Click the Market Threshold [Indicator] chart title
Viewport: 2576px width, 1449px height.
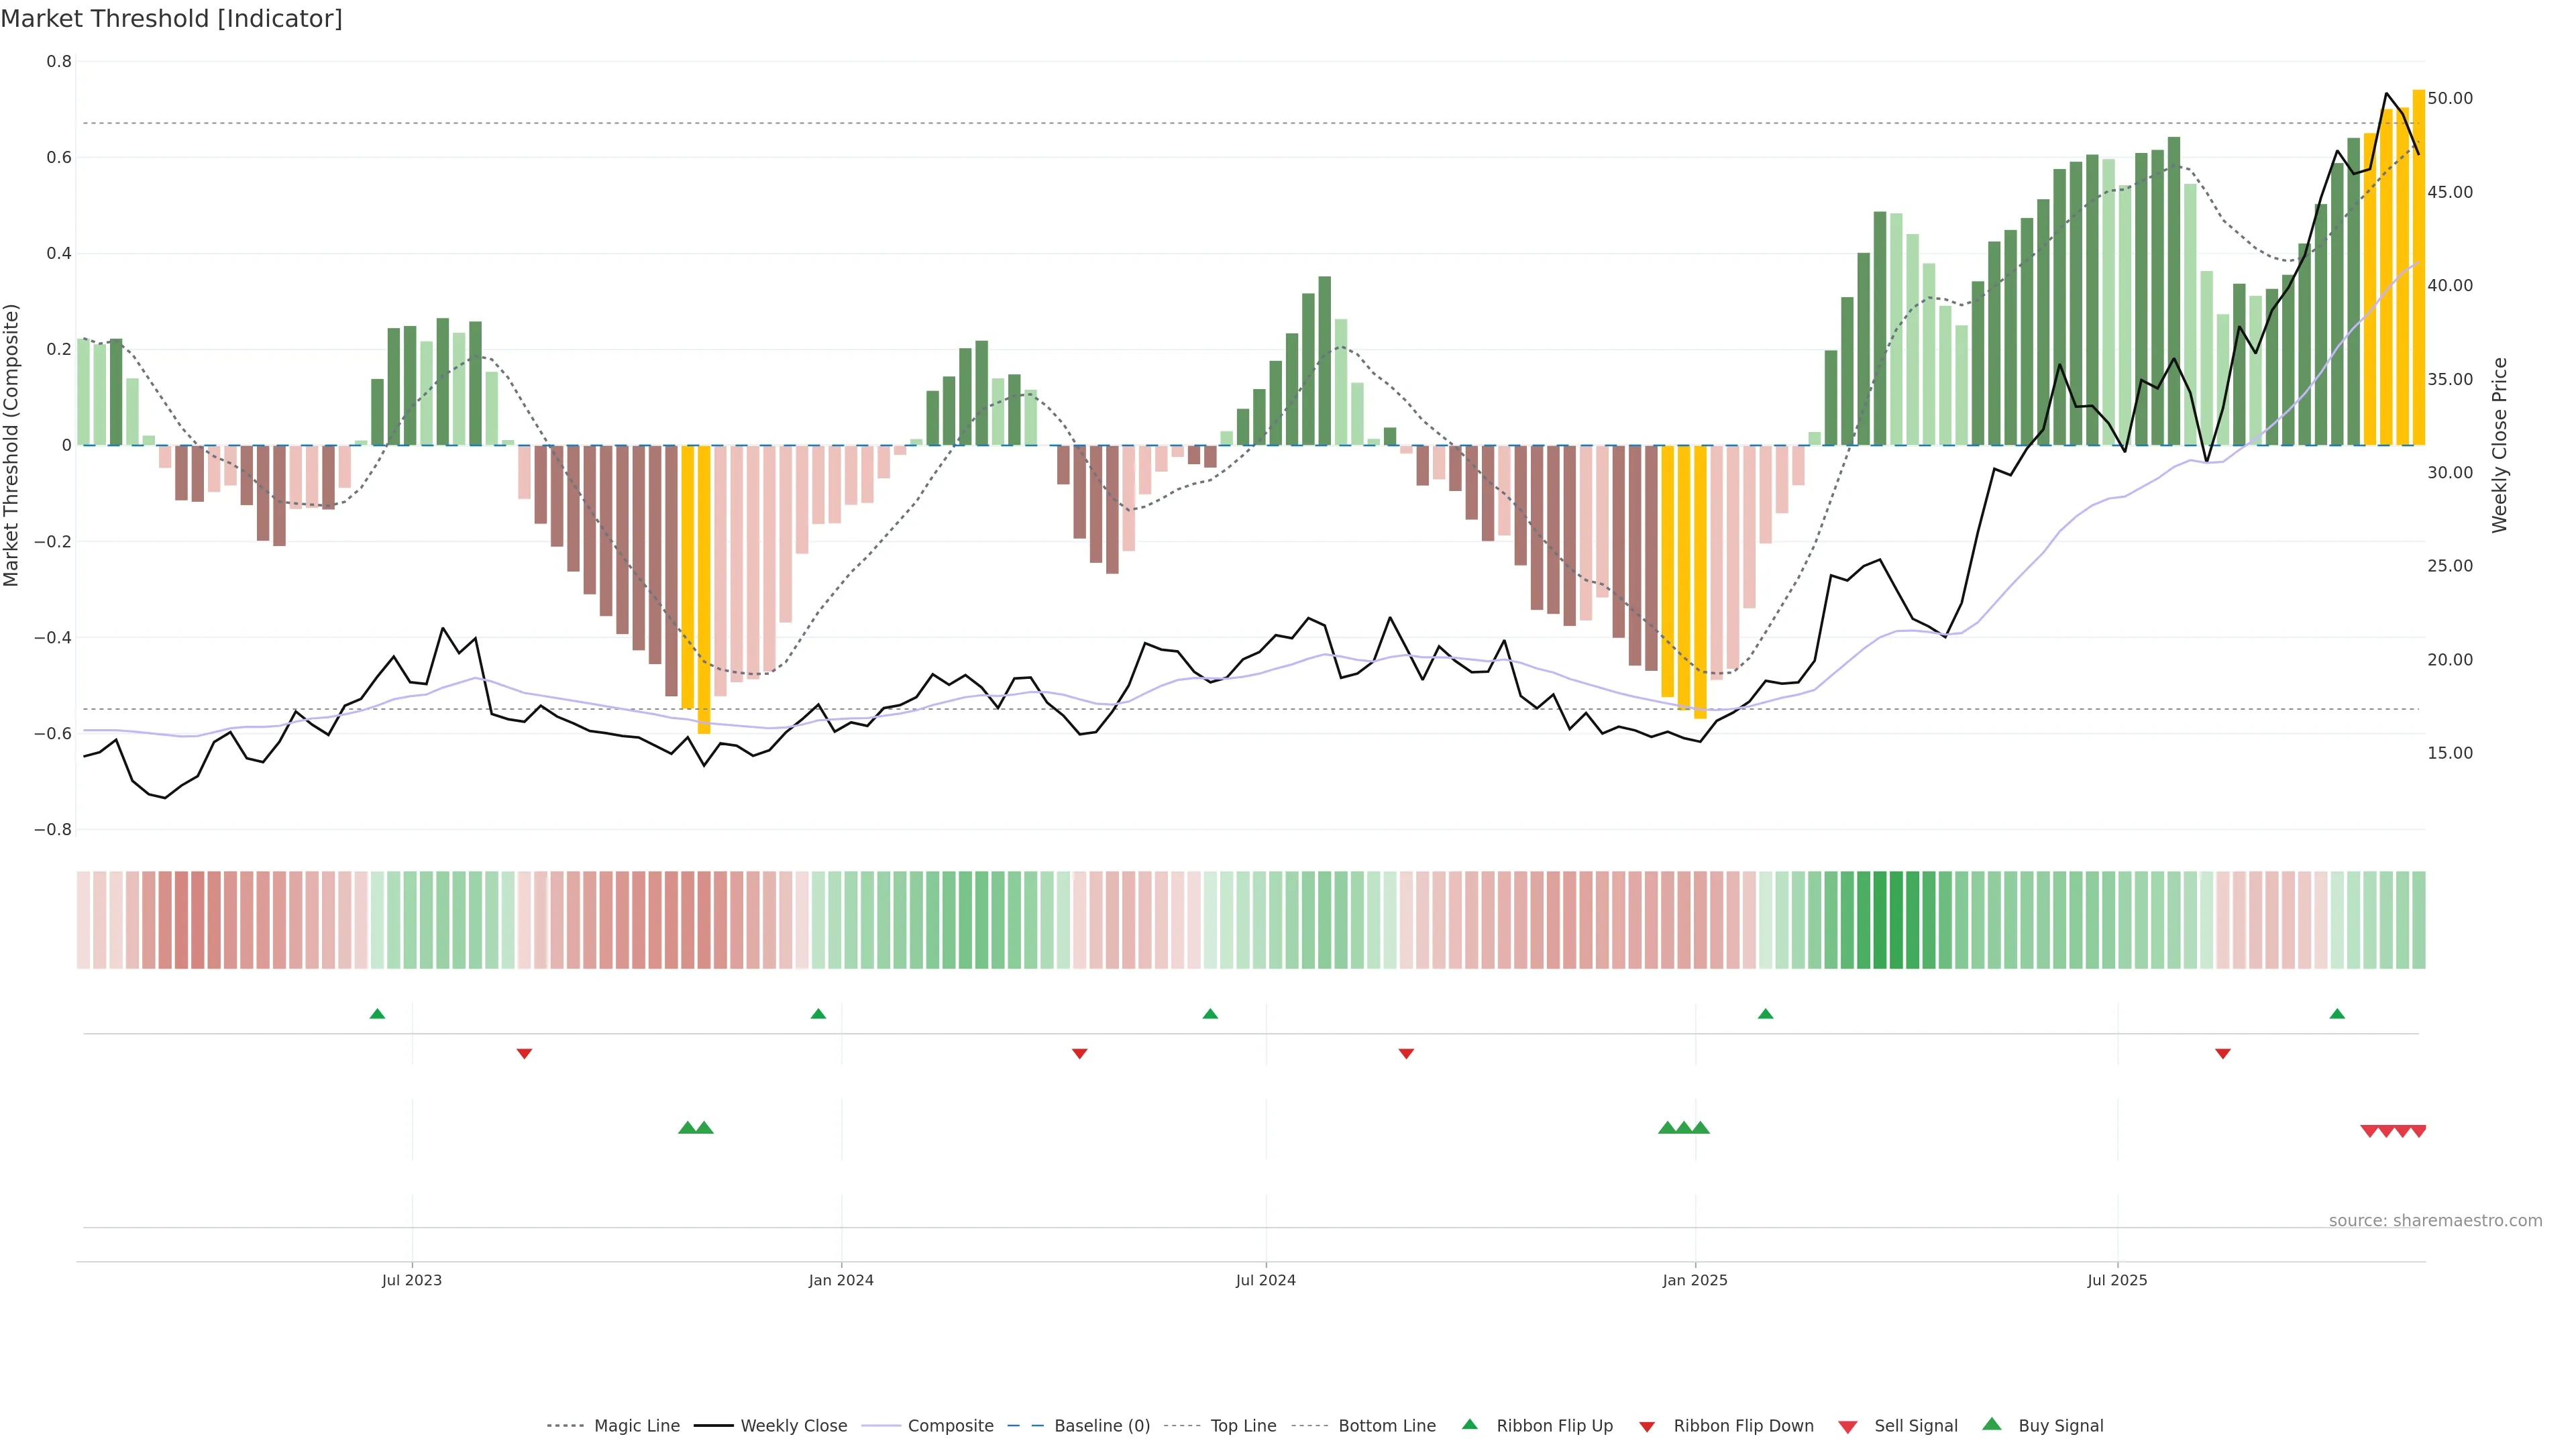[x=171, y=18]
